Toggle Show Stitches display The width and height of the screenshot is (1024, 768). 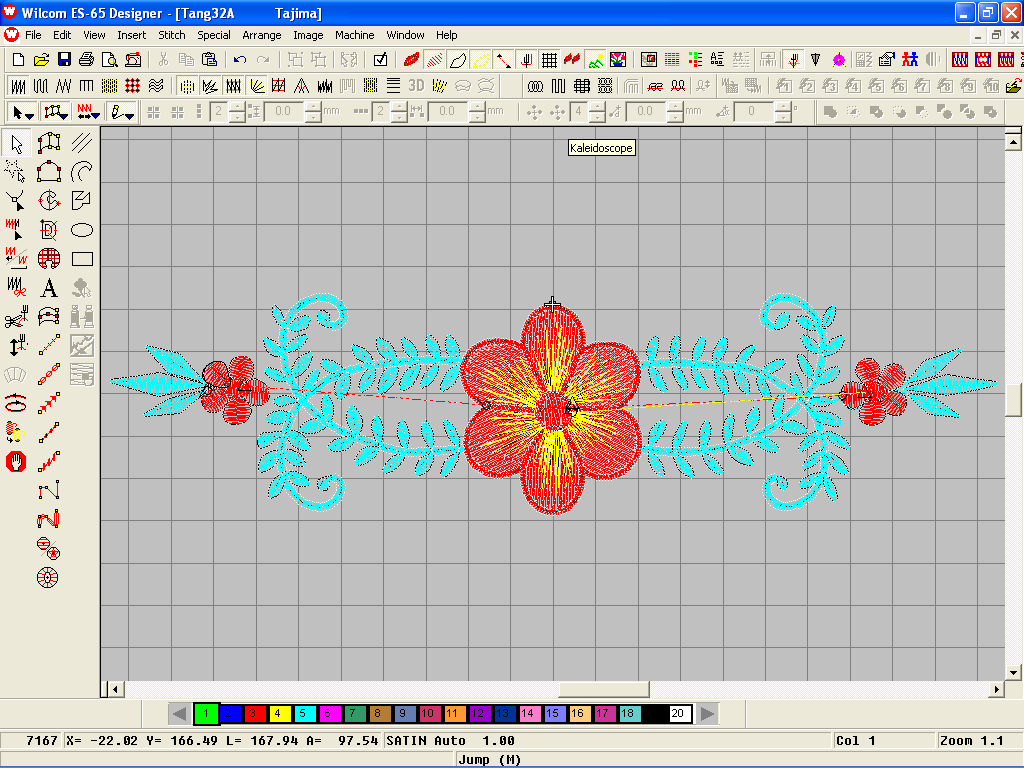434,60
